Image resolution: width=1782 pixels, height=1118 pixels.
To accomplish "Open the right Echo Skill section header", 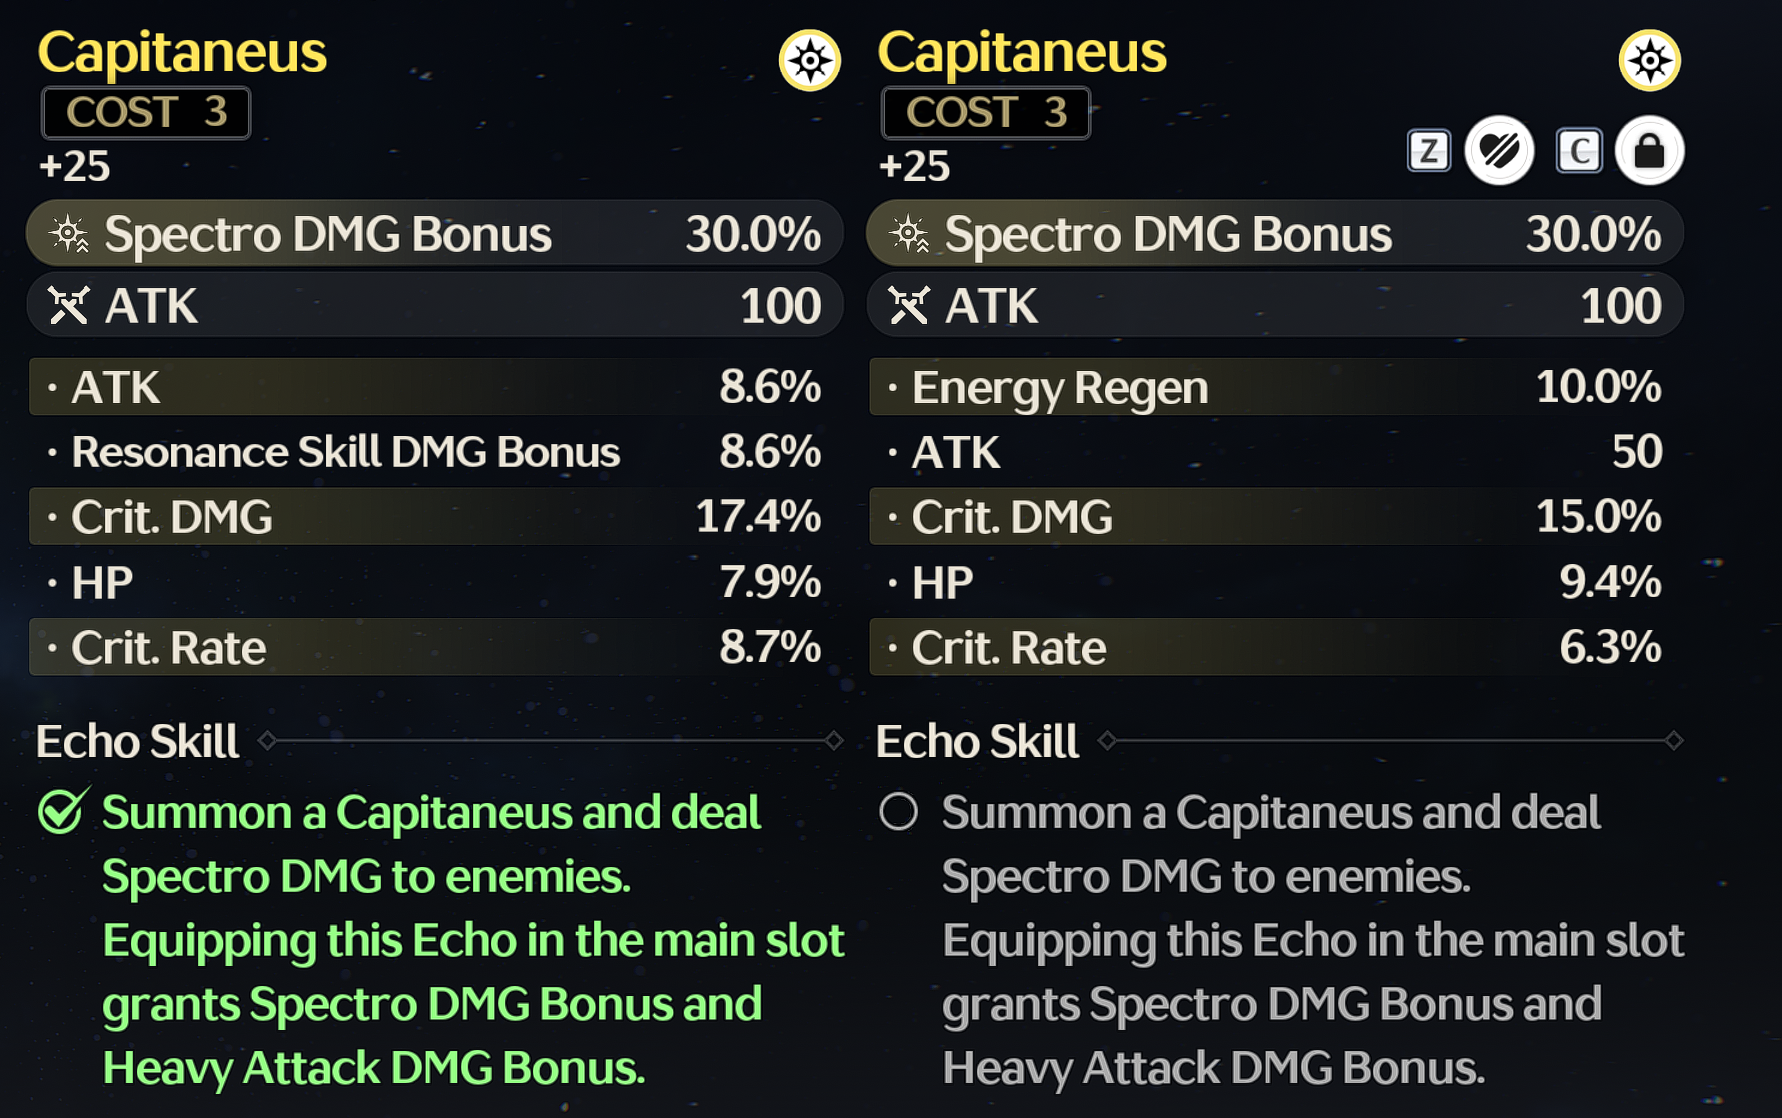I will pyautogui.click(x=977, y=741).
